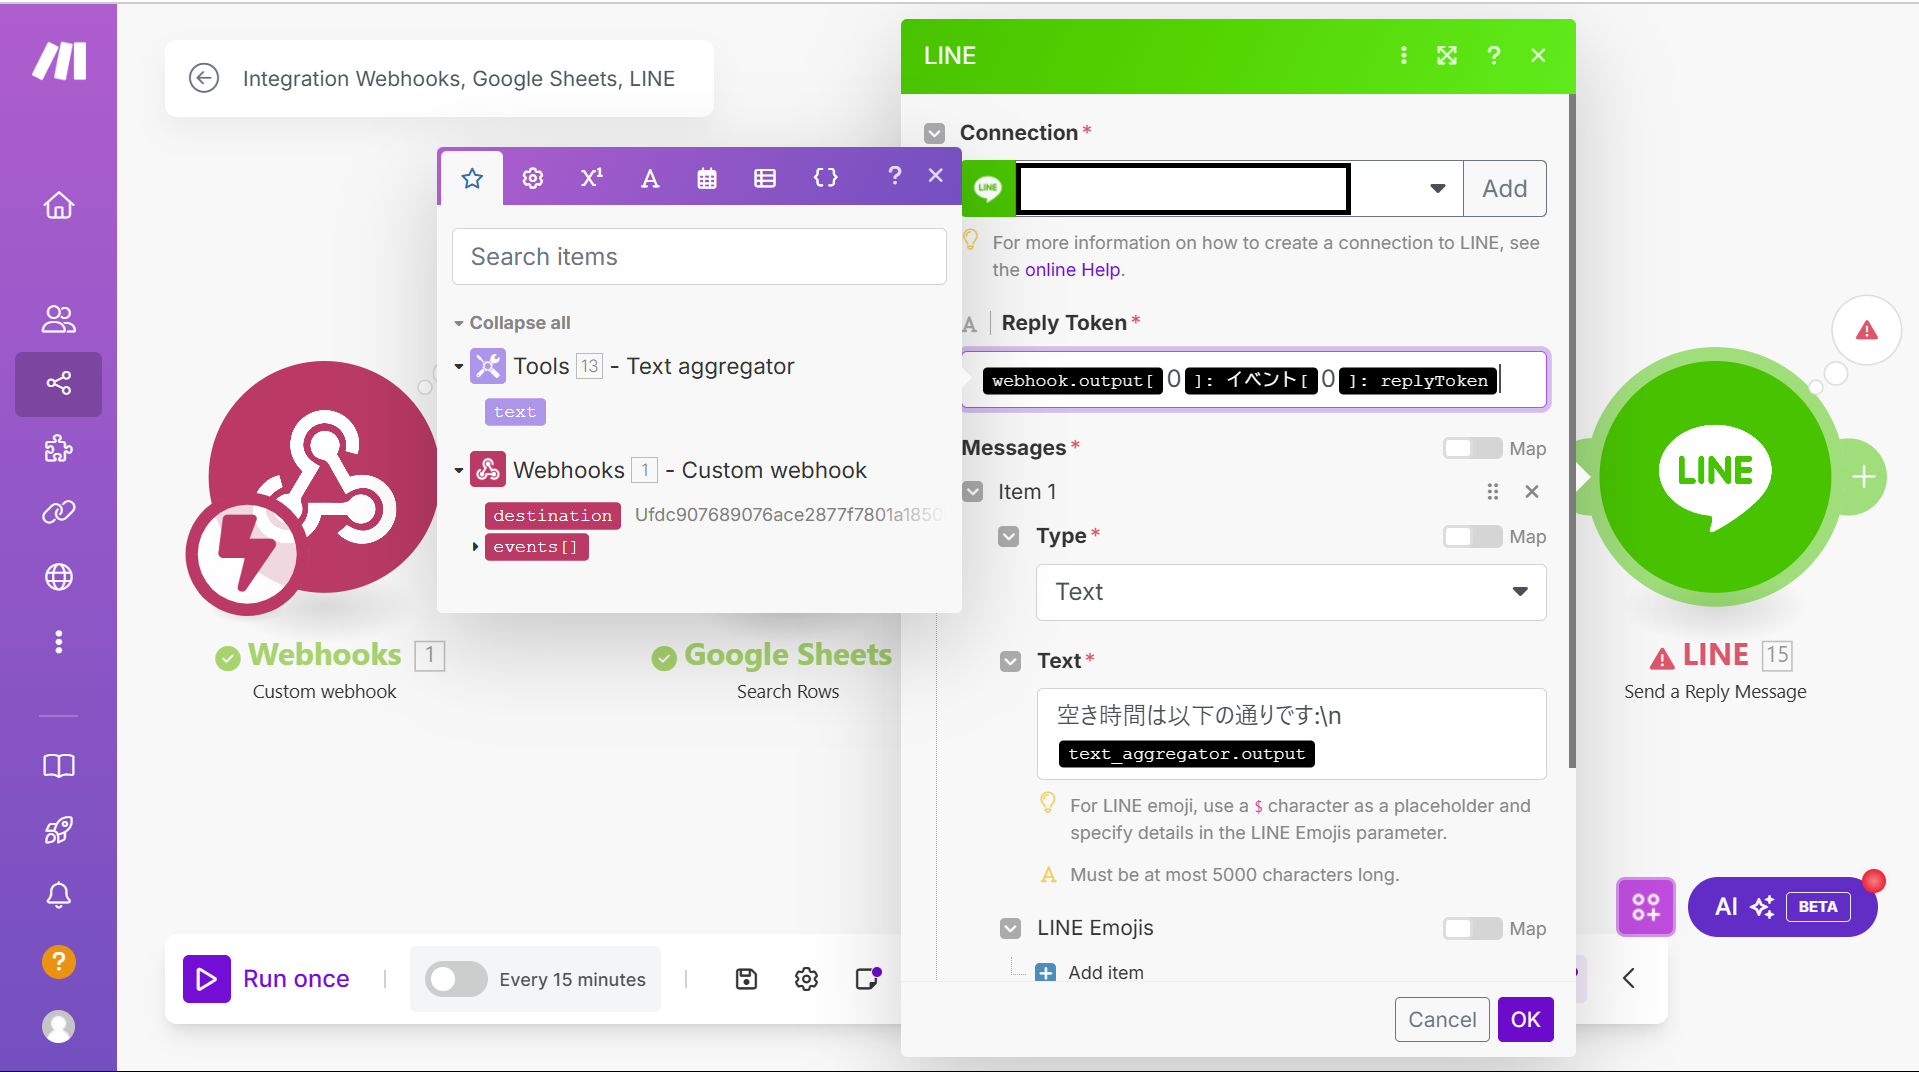Save the scenario with the disk icon
1919x1072 pixels.
coord(746,979)
